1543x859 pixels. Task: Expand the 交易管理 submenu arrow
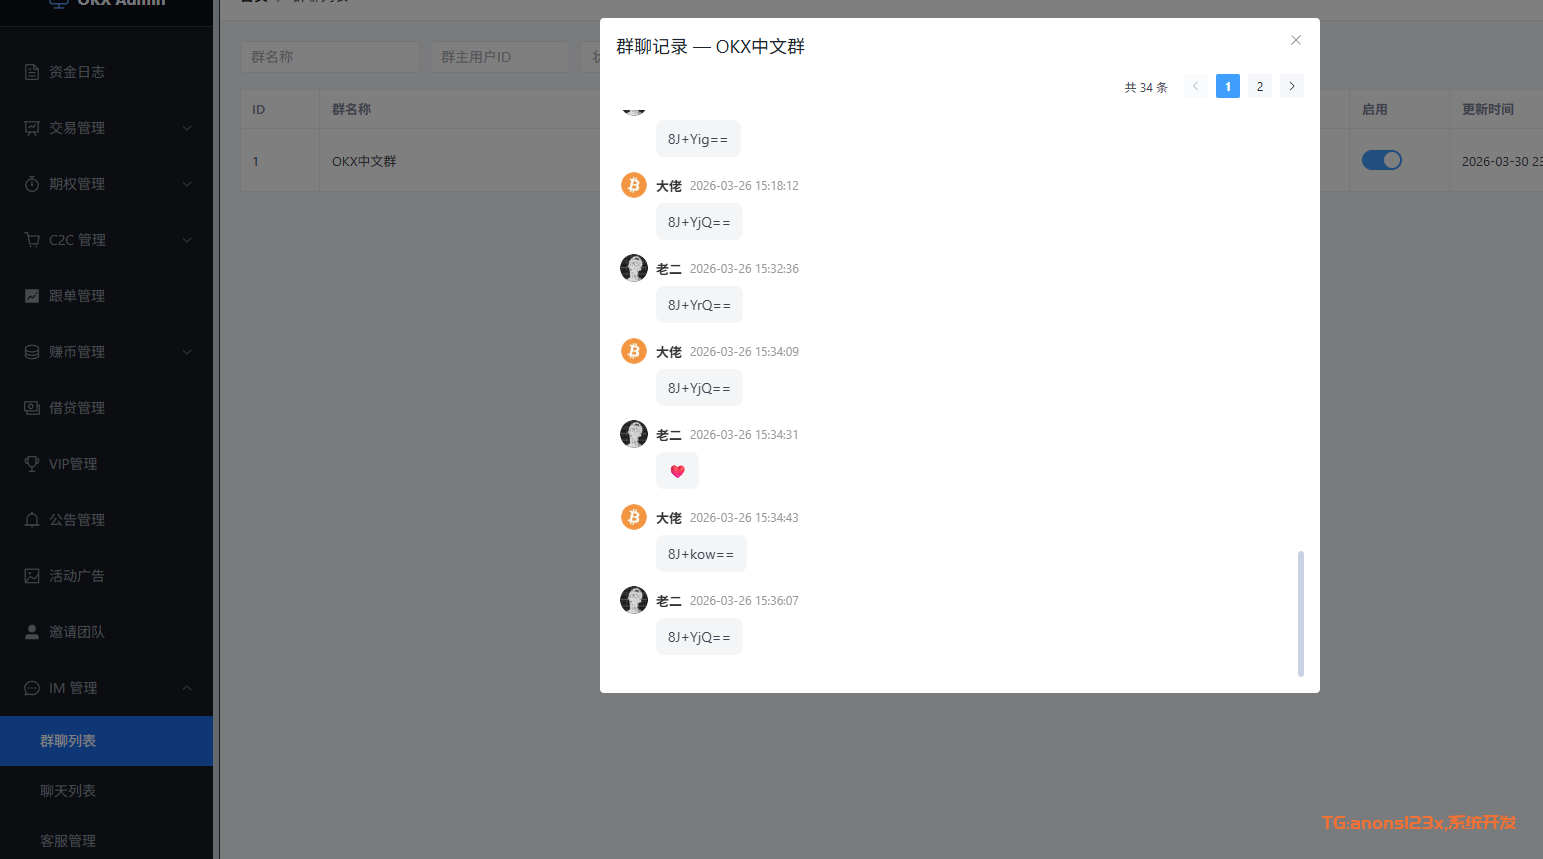coord(187,128)
